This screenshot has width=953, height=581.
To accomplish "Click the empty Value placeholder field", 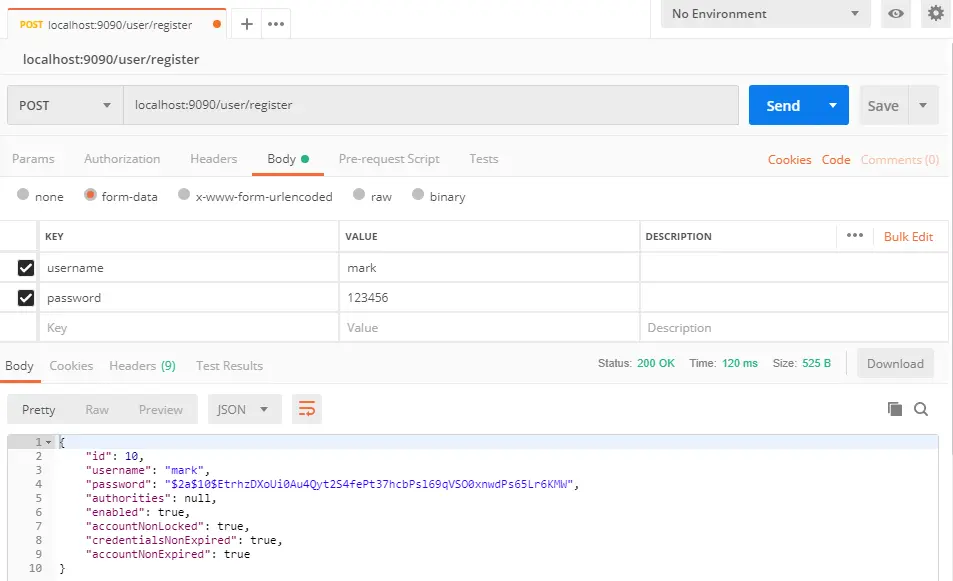I will pos(489,328).
